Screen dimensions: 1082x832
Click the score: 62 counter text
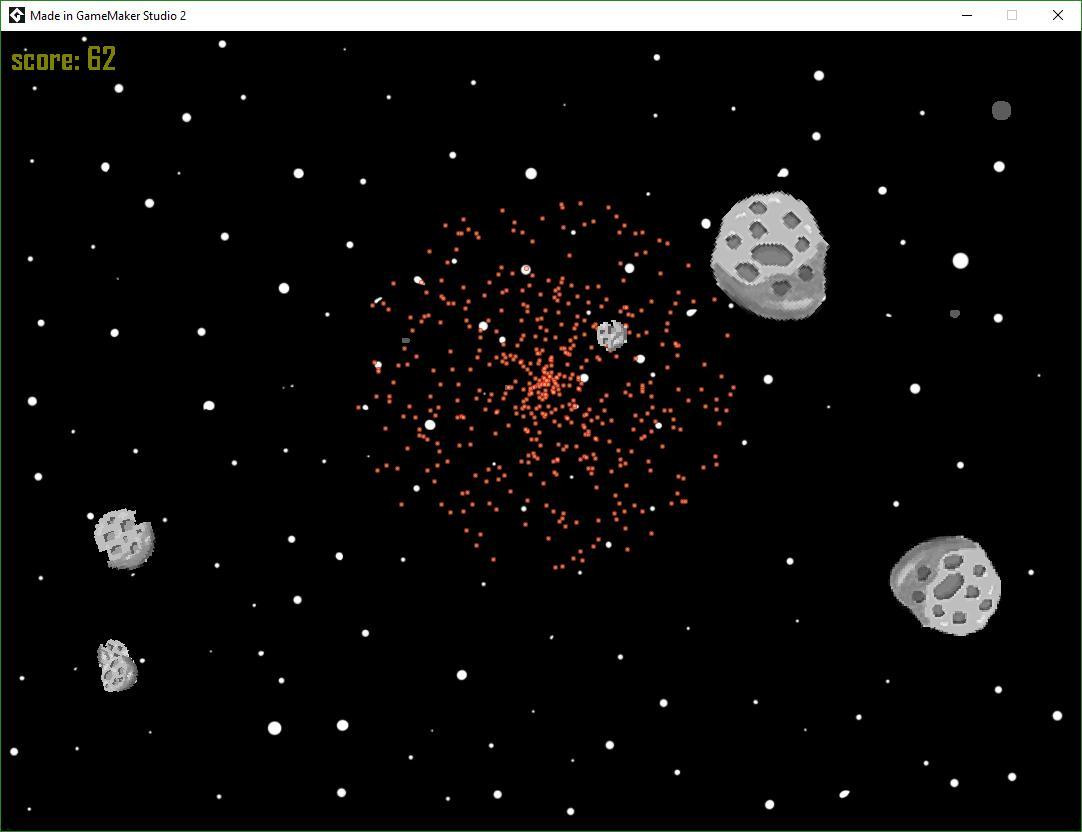tap(63, 59)
